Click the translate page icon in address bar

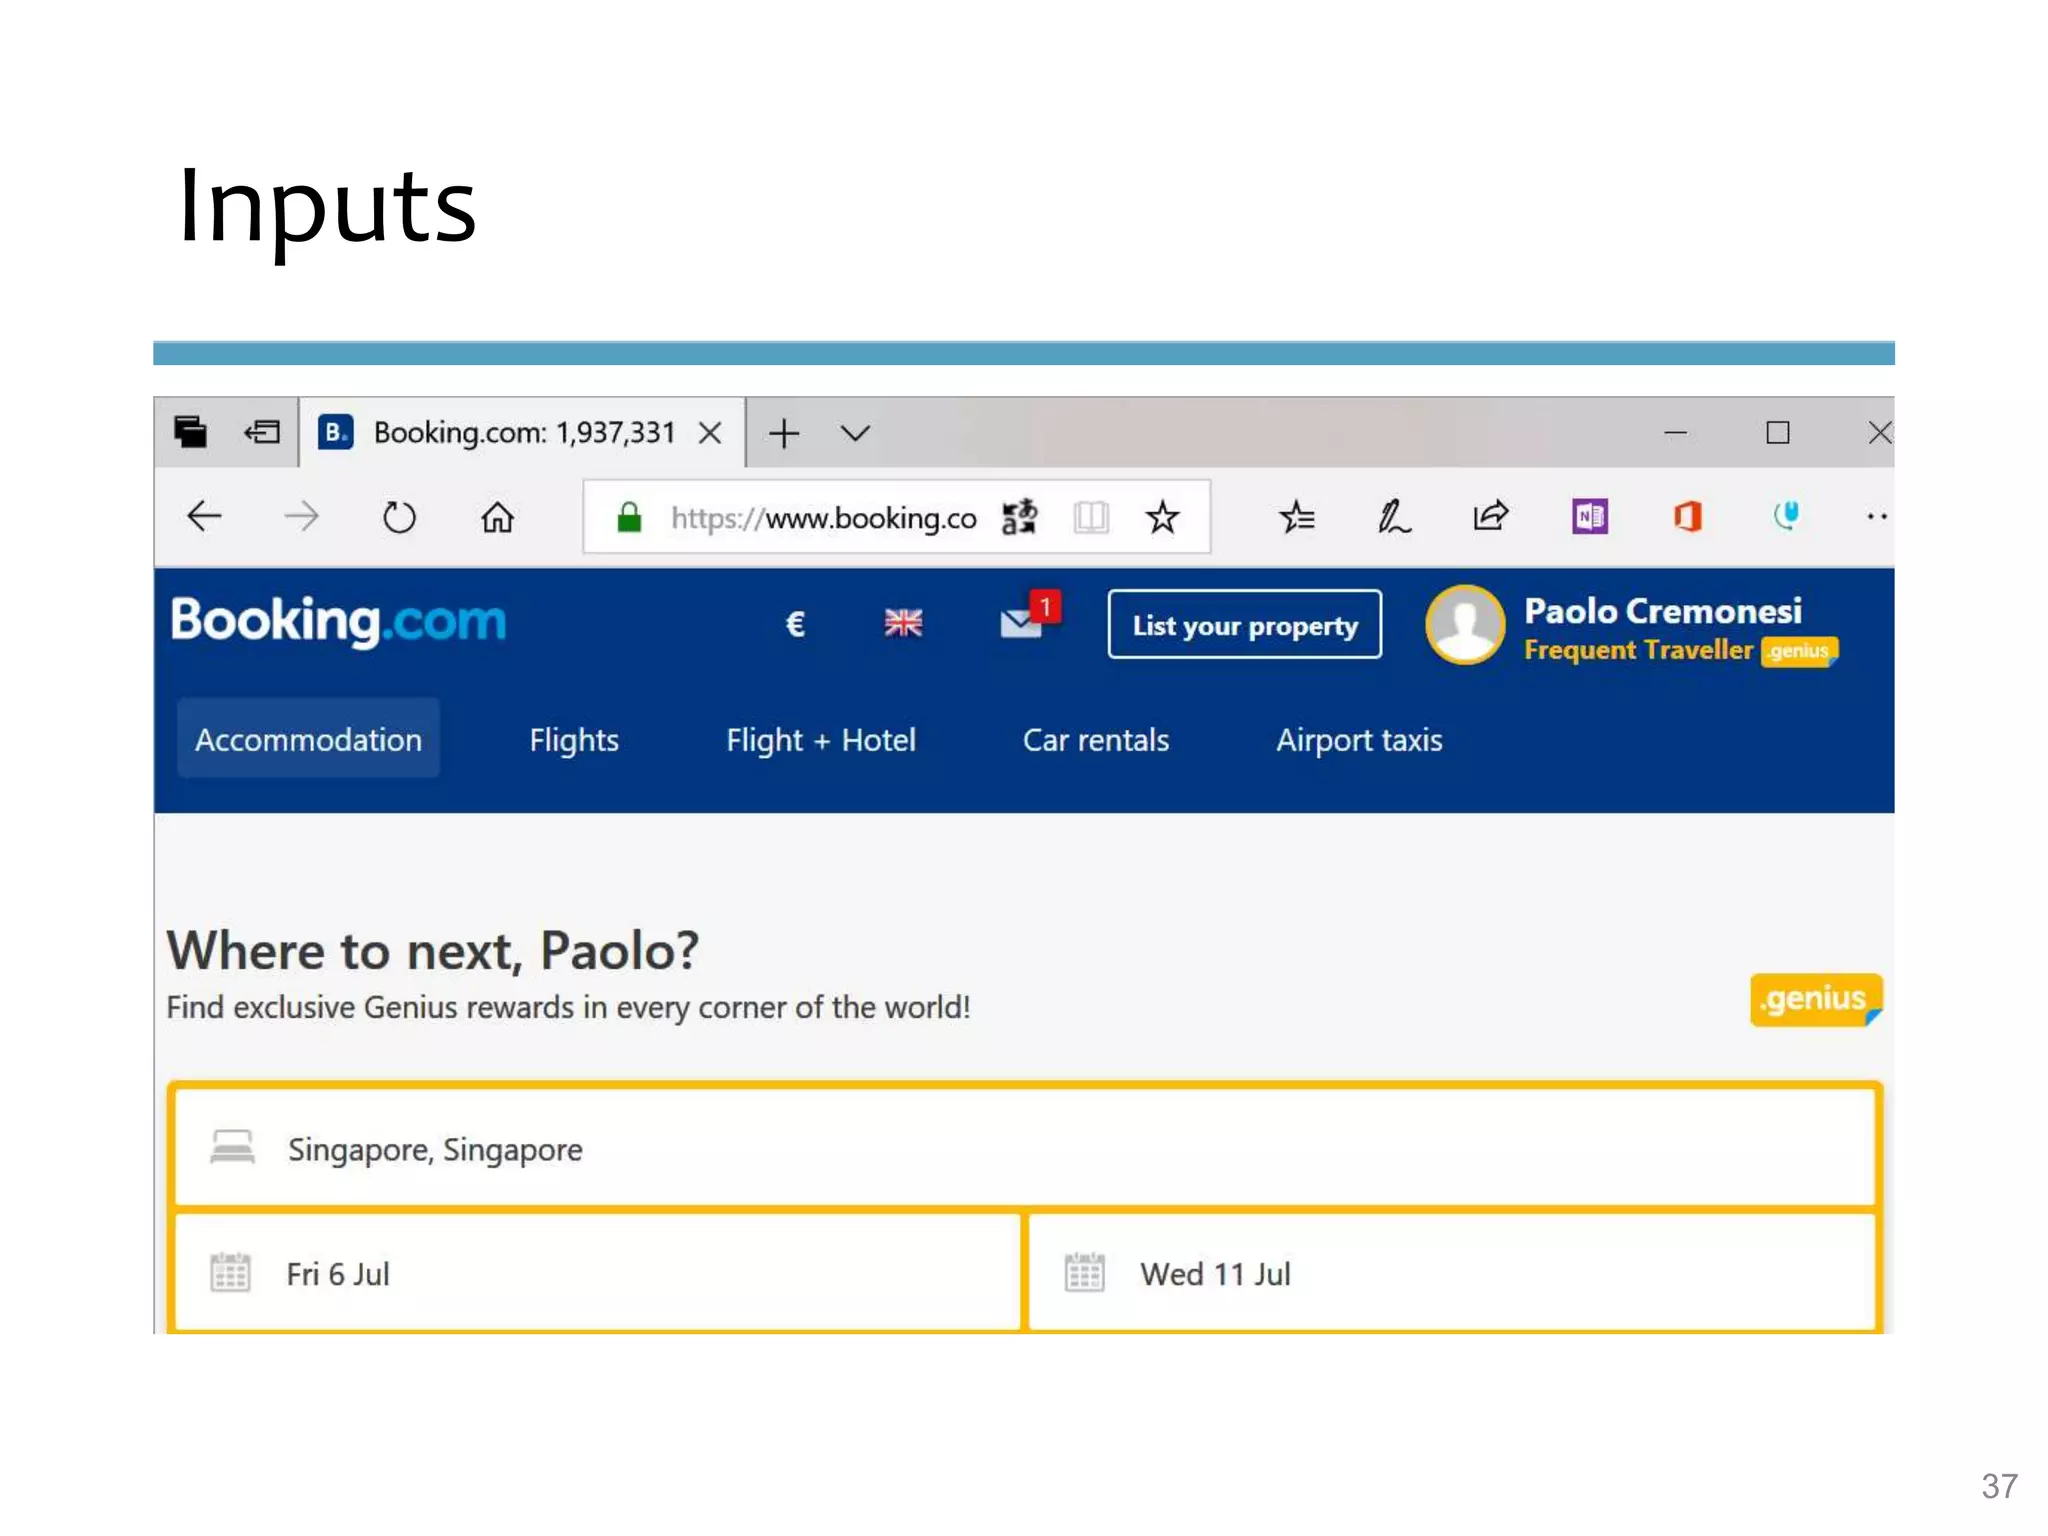[1020, 517]
